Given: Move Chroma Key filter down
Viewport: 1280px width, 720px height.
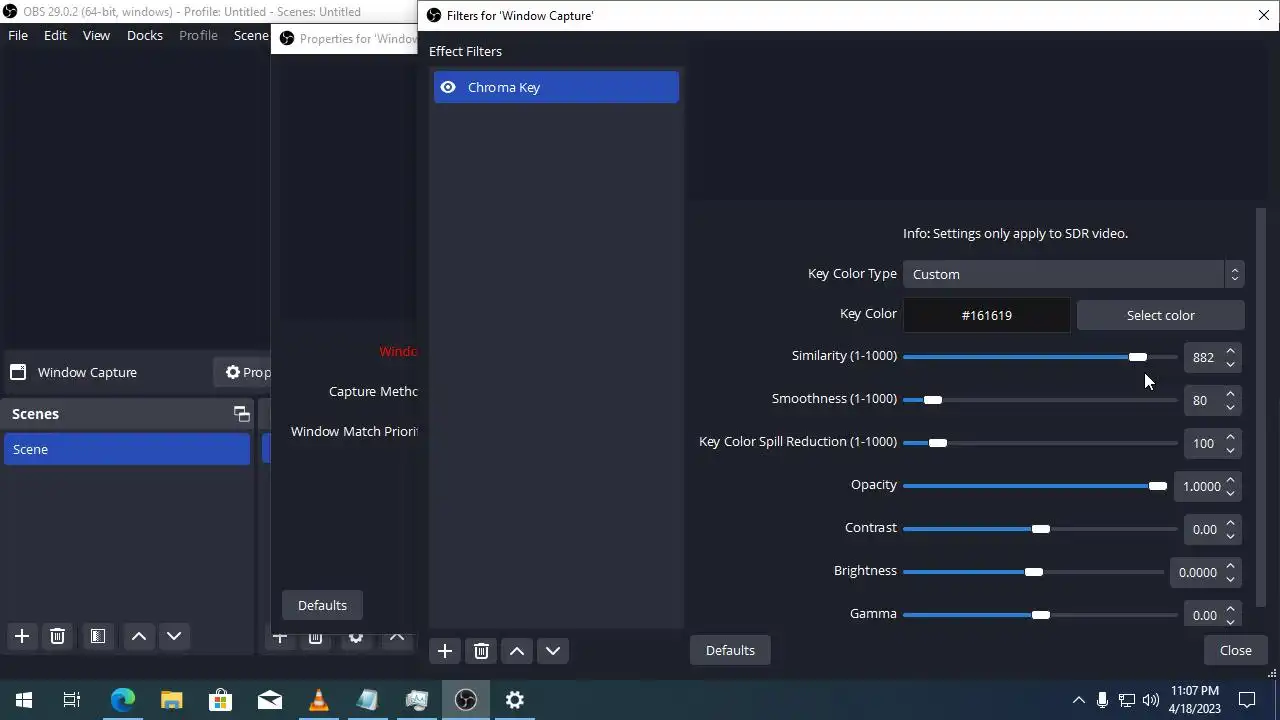Looking at the screenshot, I should pos(553,651).
